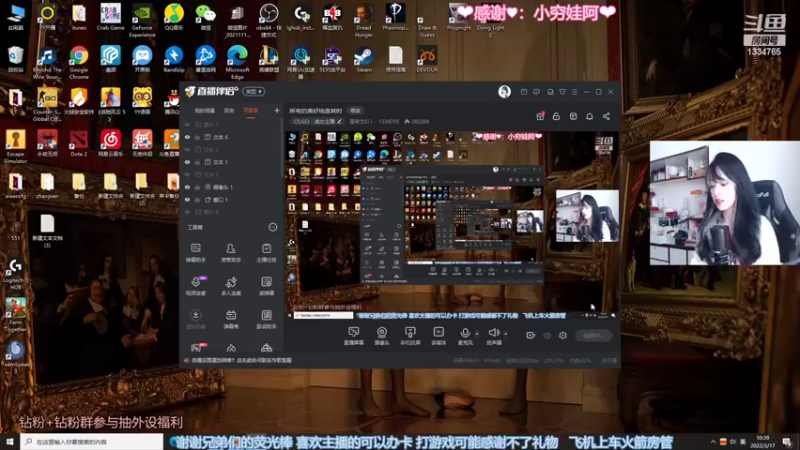Open the streamer avatar in title bar

[504, 91]
